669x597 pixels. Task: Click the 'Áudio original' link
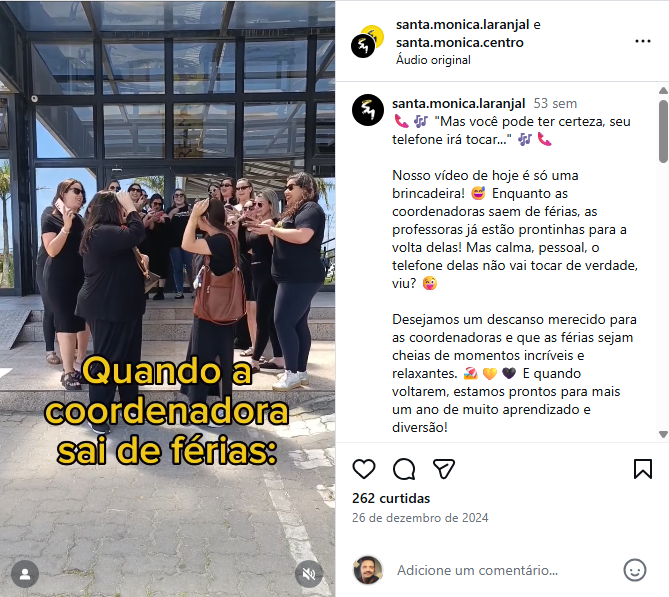click(433, 60)
